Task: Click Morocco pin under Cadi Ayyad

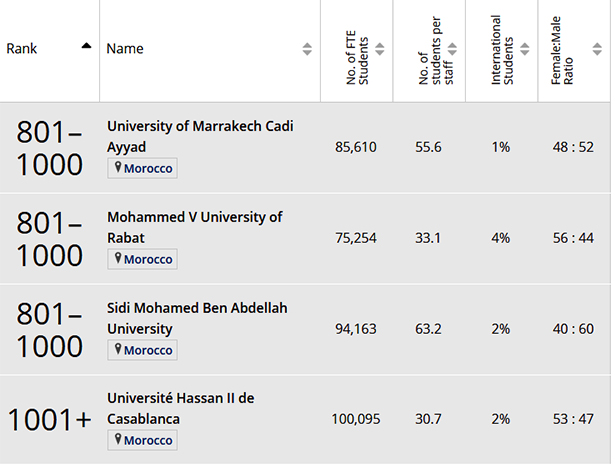Action: (x=118, y=168)
